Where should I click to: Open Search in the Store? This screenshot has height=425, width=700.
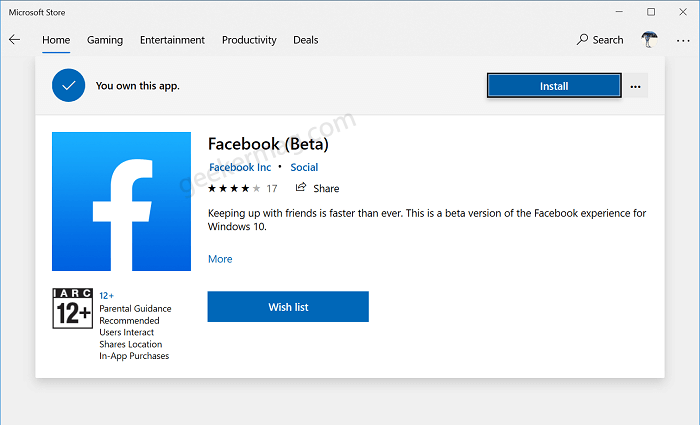click(600, 40)
